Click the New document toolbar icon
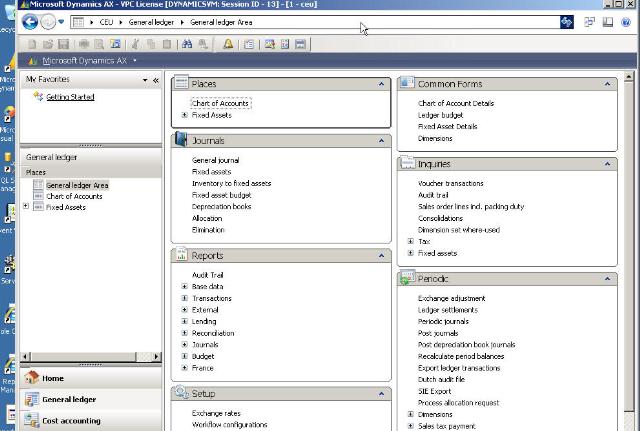This screenshot has height=431, width=640. click(x=32, y=44)
